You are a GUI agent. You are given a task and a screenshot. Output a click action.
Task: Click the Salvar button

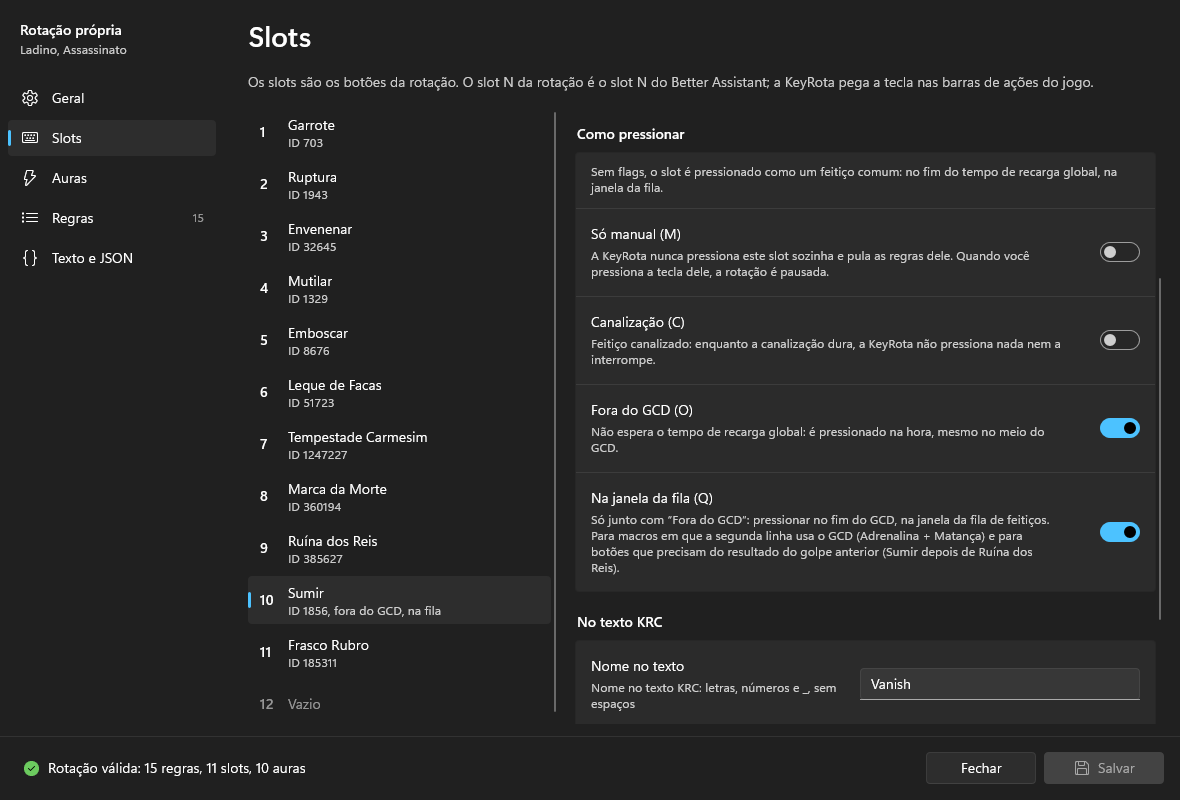click(x=1103, y=768)
